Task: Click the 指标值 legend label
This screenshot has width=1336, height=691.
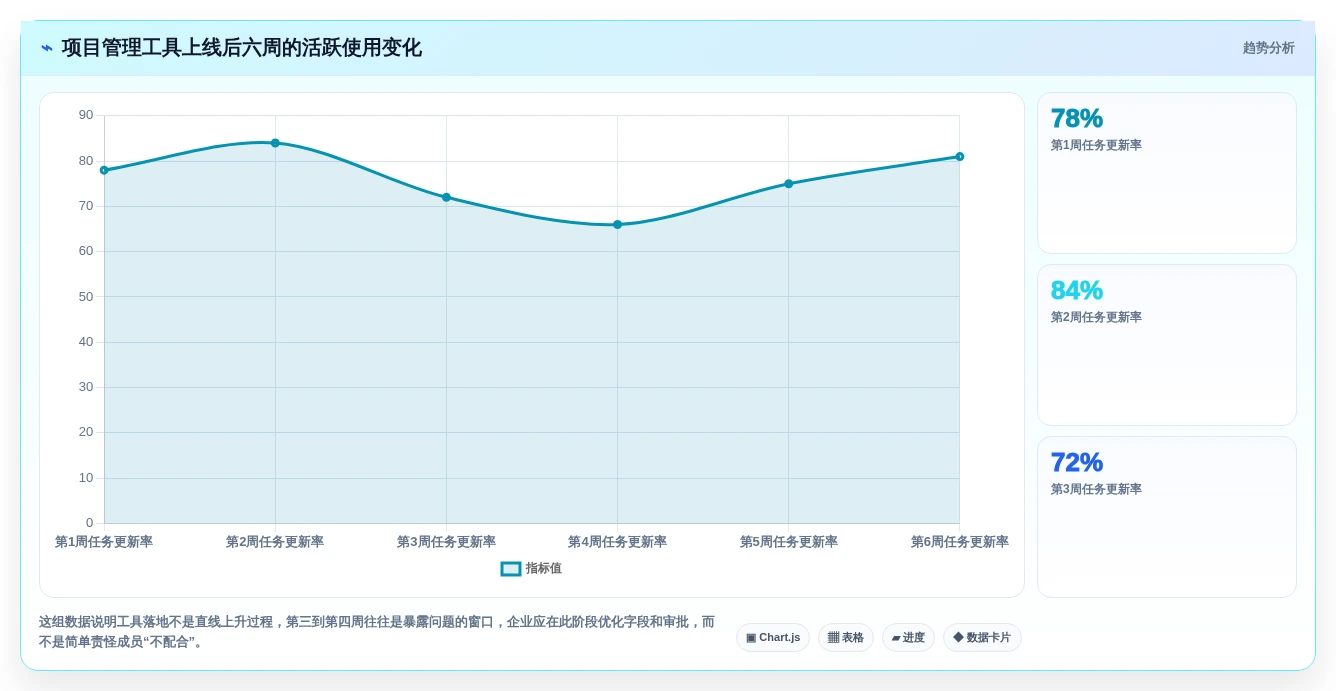Action: coord(544,569)
